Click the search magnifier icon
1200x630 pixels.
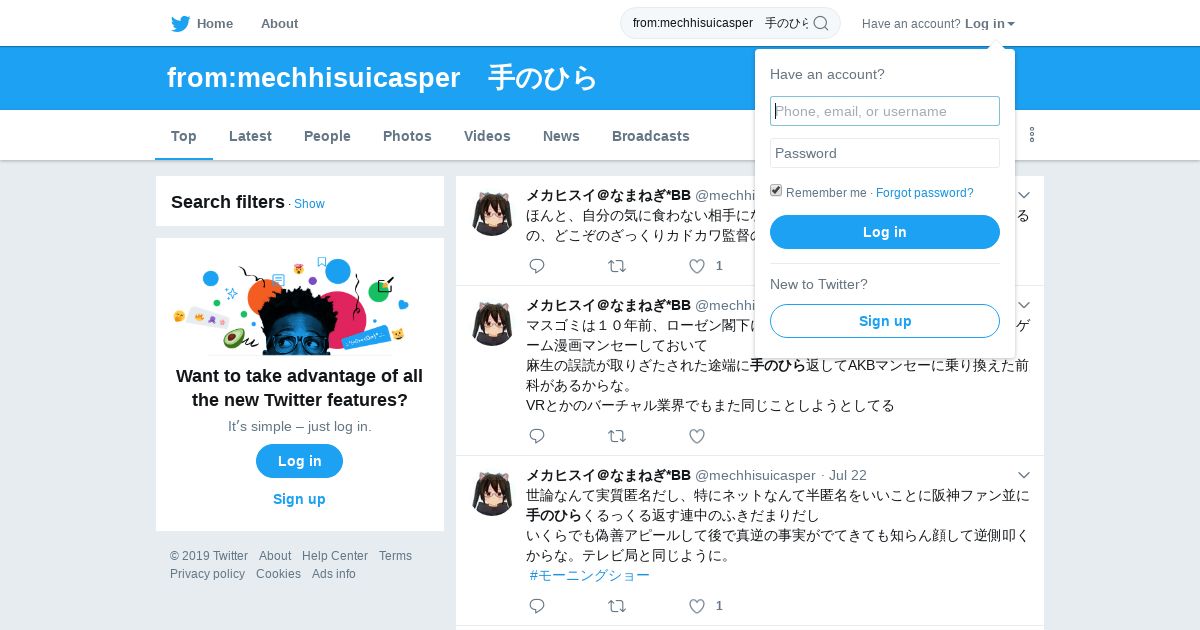pyautogui.click(x=821, y=23)
